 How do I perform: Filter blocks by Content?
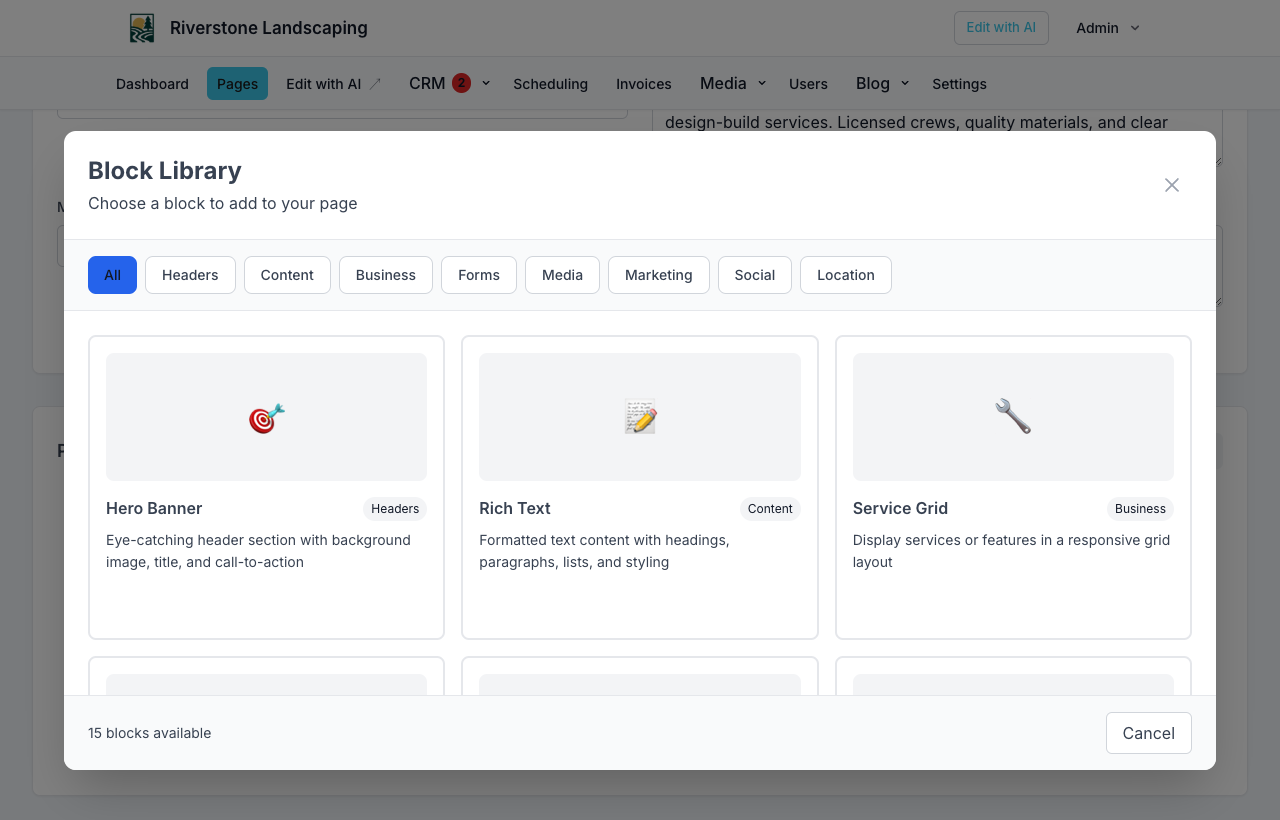pyautogui.click(x=287, y=275)
